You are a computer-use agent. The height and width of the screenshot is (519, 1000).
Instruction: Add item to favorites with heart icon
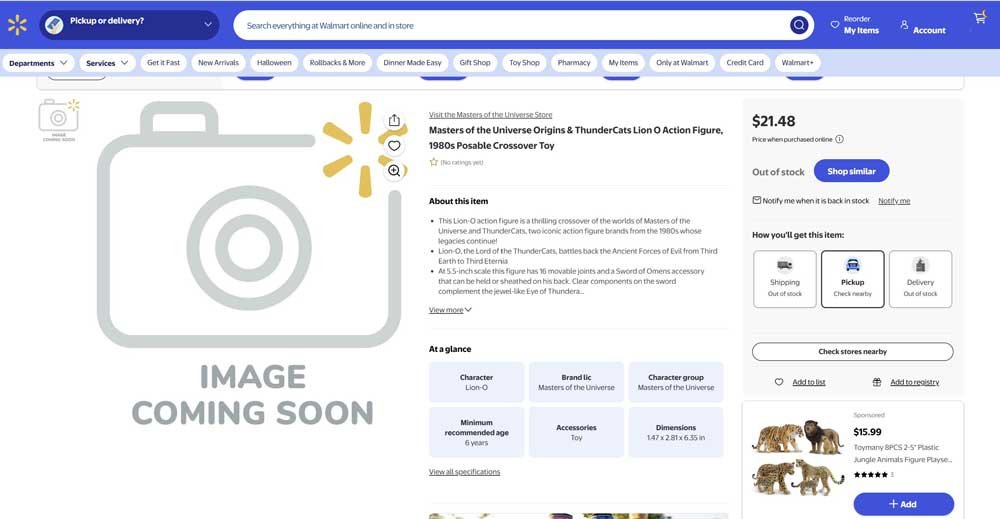tap(394, 146)
